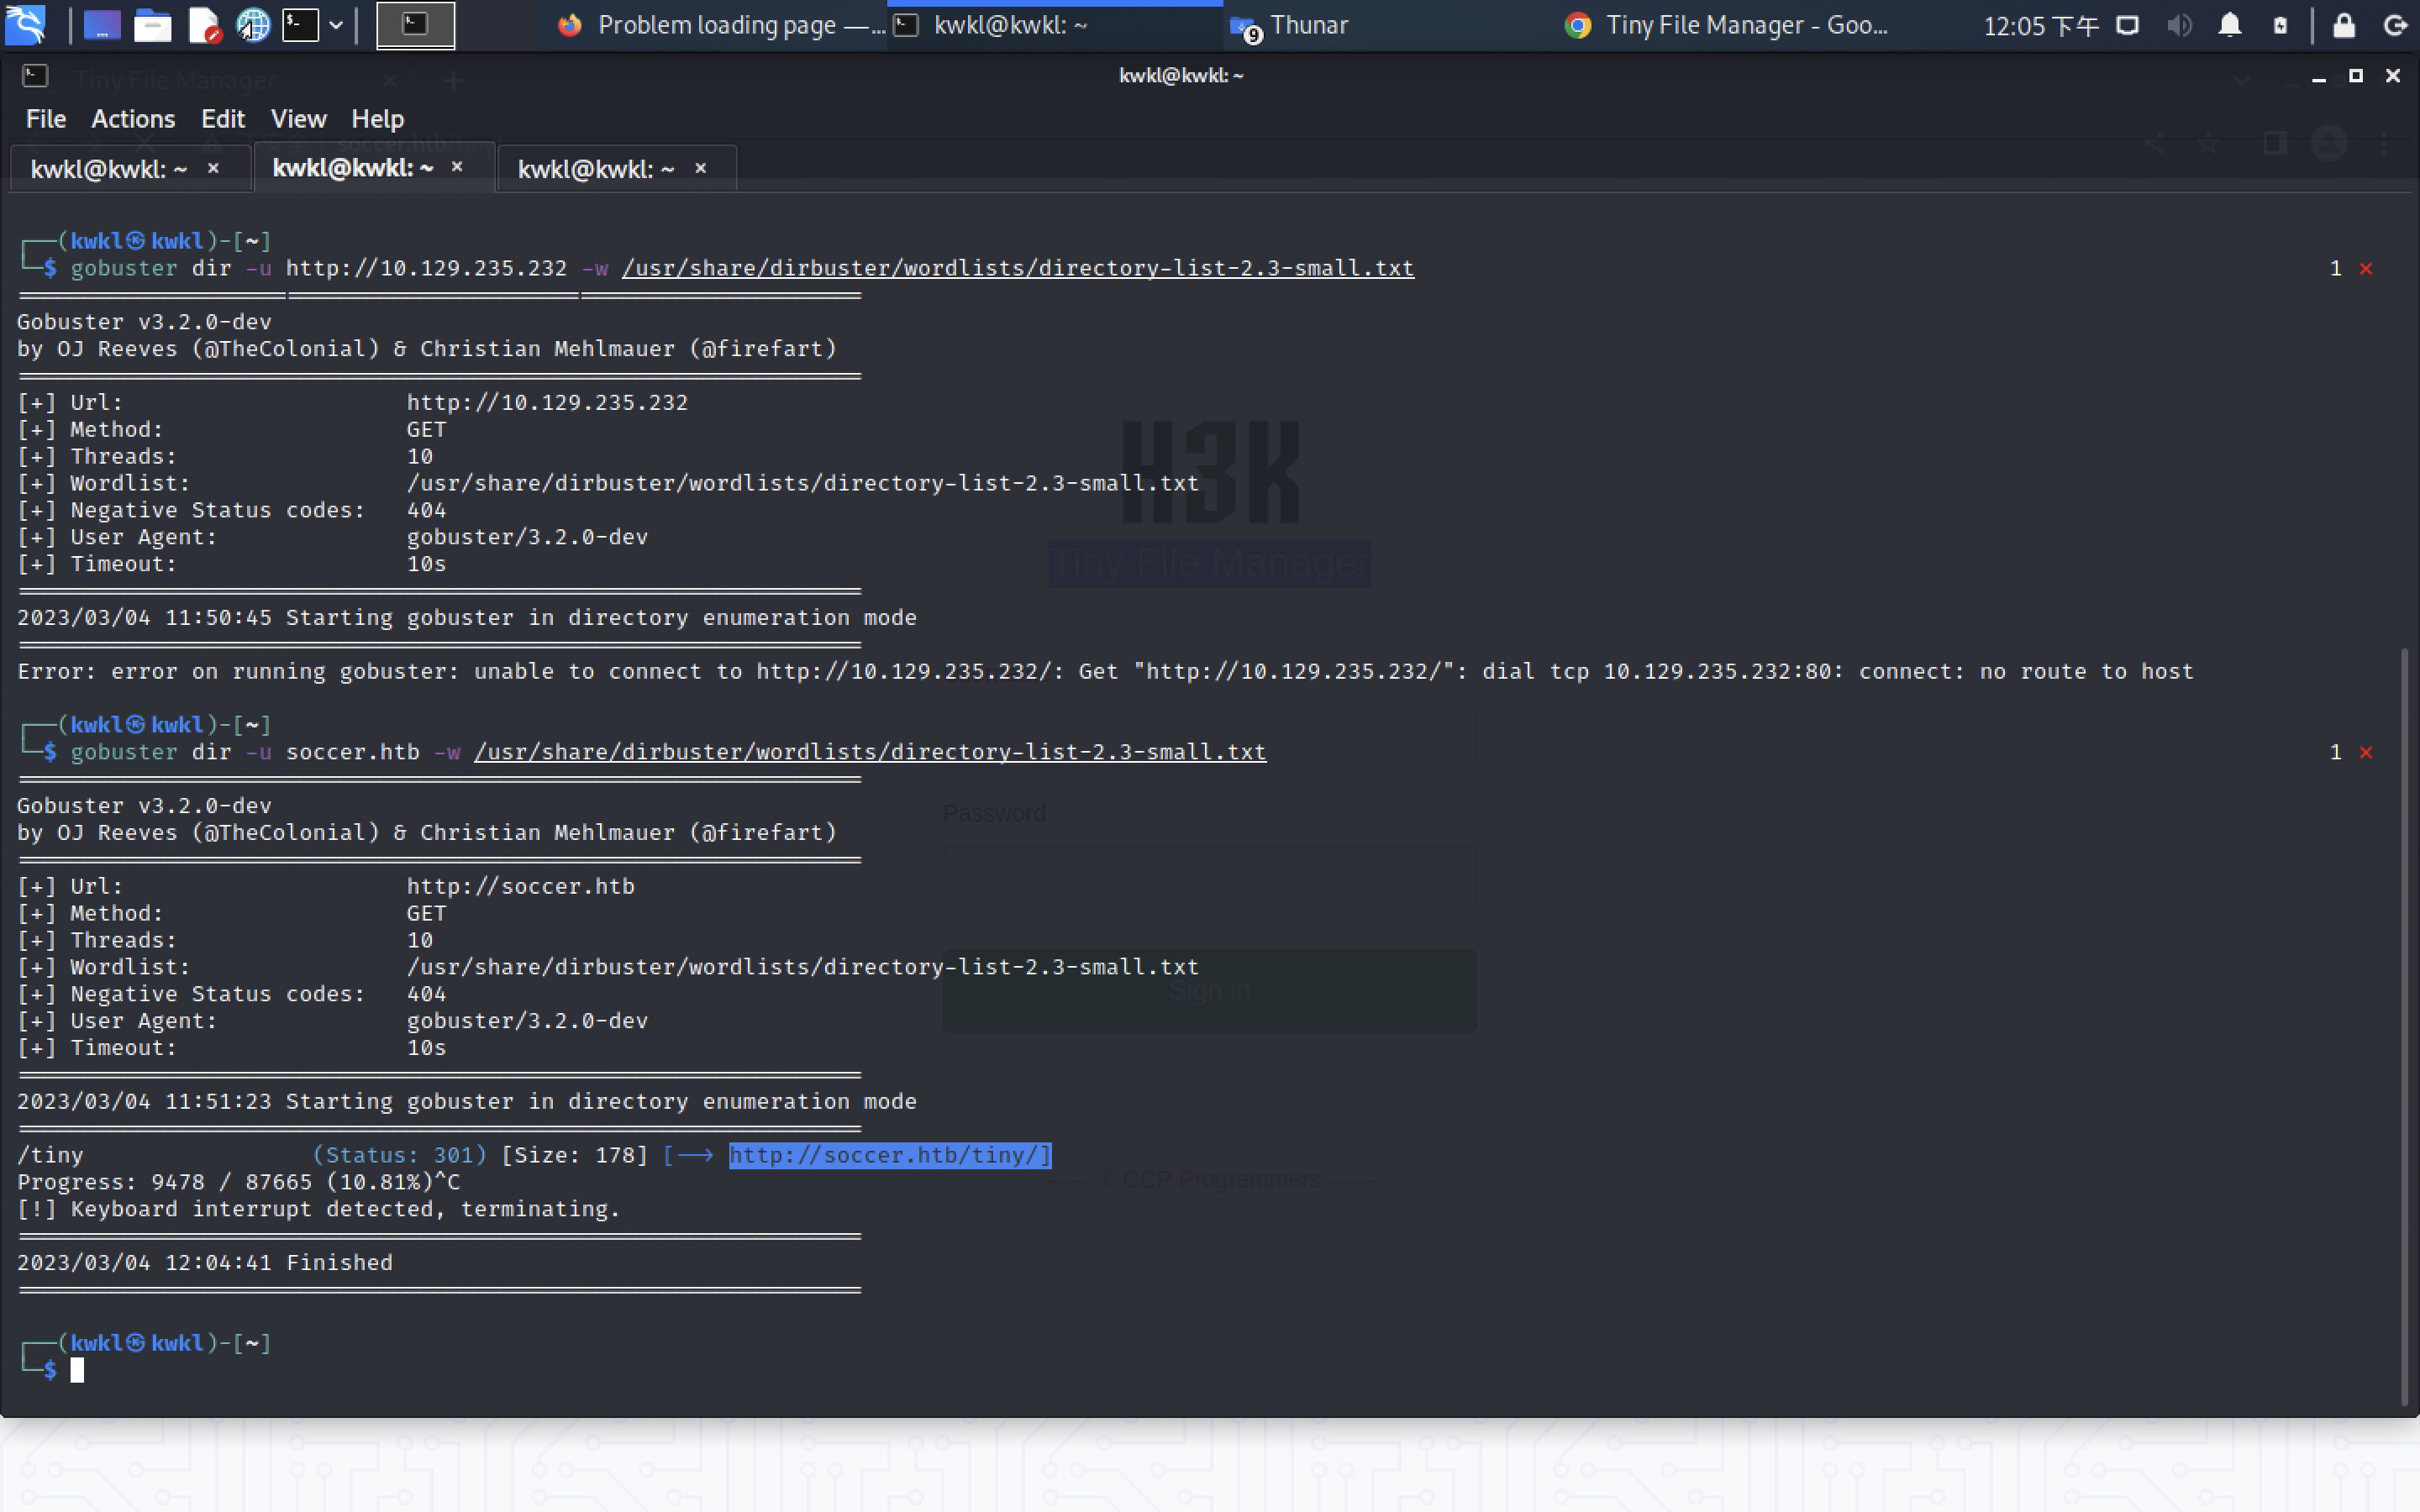Click the highlighted soccer.htb/tiny URL
The height and width of the screenshot is (1512, 2420).
(x=889, y=1155)
